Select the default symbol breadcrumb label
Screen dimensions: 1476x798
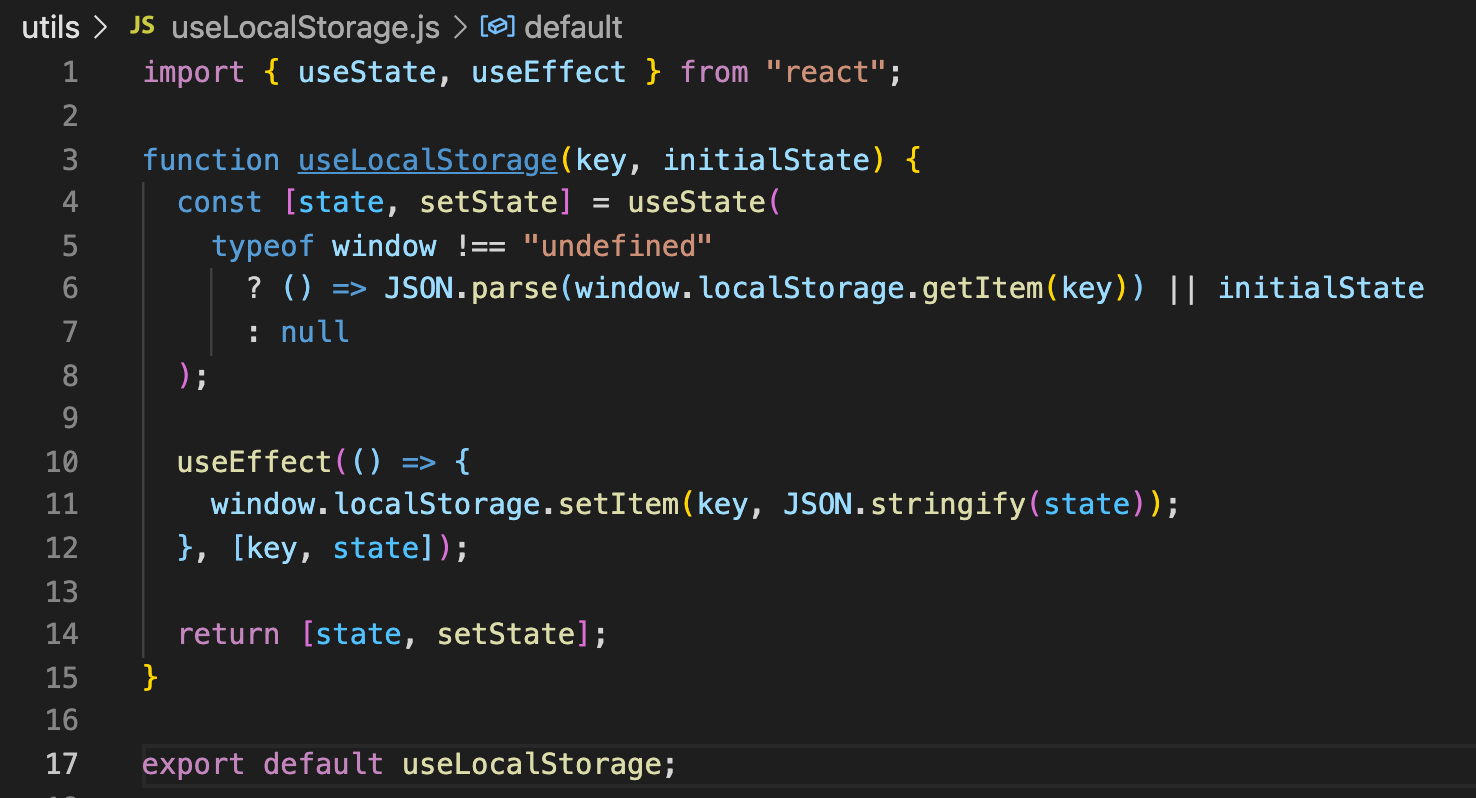[573, 27]
